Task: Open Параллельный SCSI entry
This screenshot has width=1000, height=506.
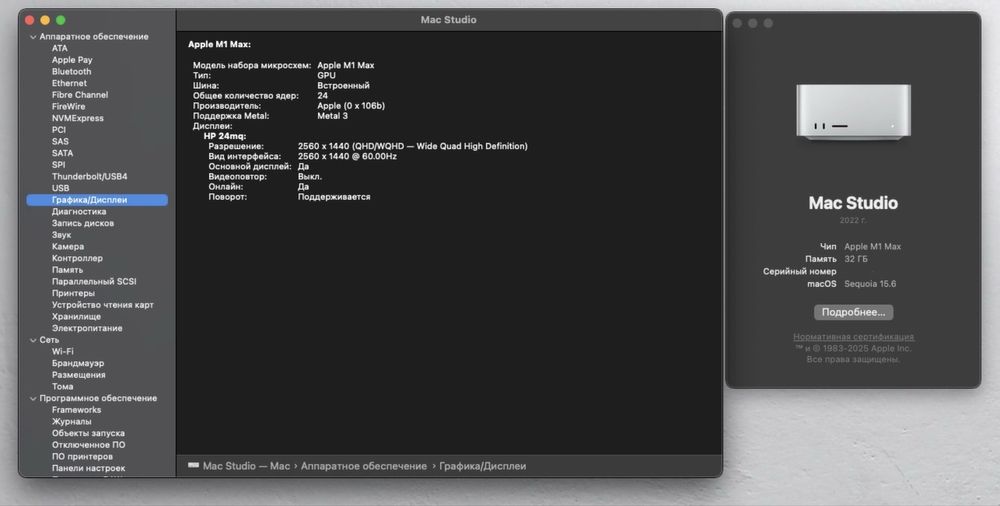Action: tap(94, 281)
